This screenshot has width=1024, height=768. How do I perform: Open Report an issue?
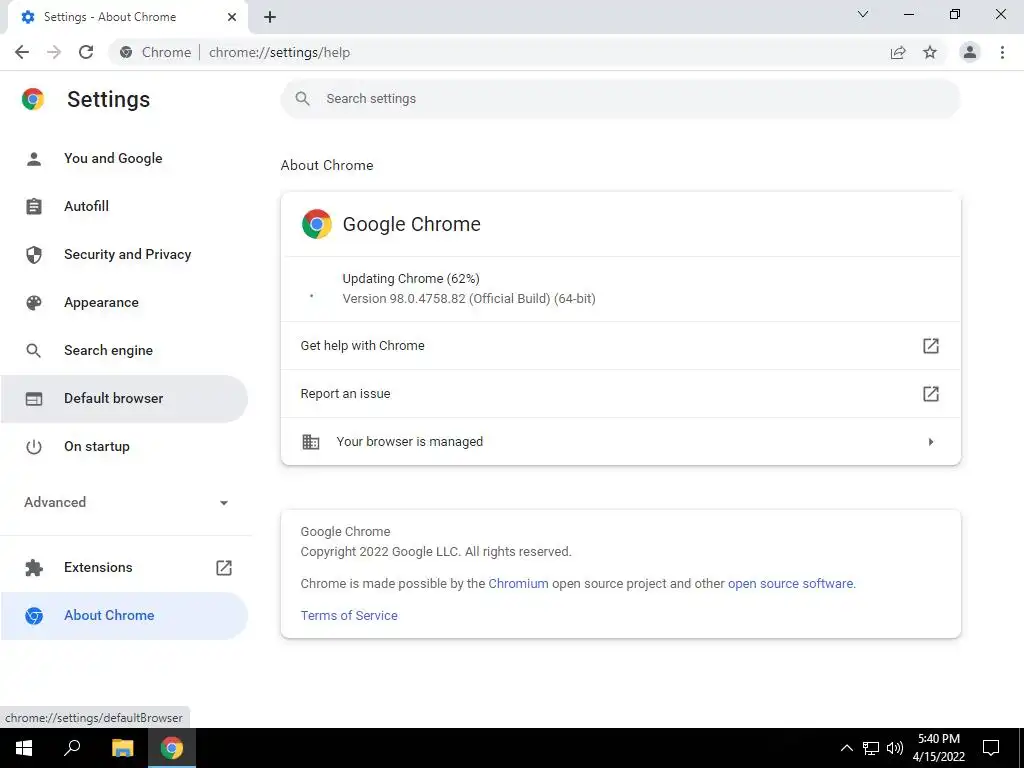(x=620, y=394)
